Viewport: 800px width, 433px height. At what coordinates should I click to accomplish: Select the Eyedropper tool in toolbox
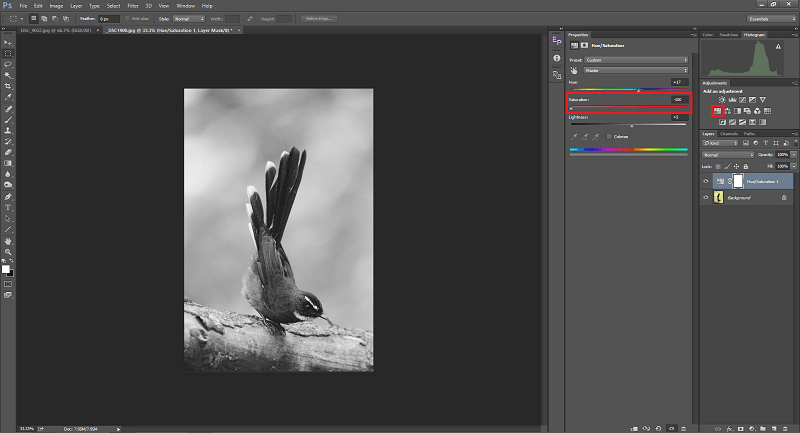tap(8, 97)
